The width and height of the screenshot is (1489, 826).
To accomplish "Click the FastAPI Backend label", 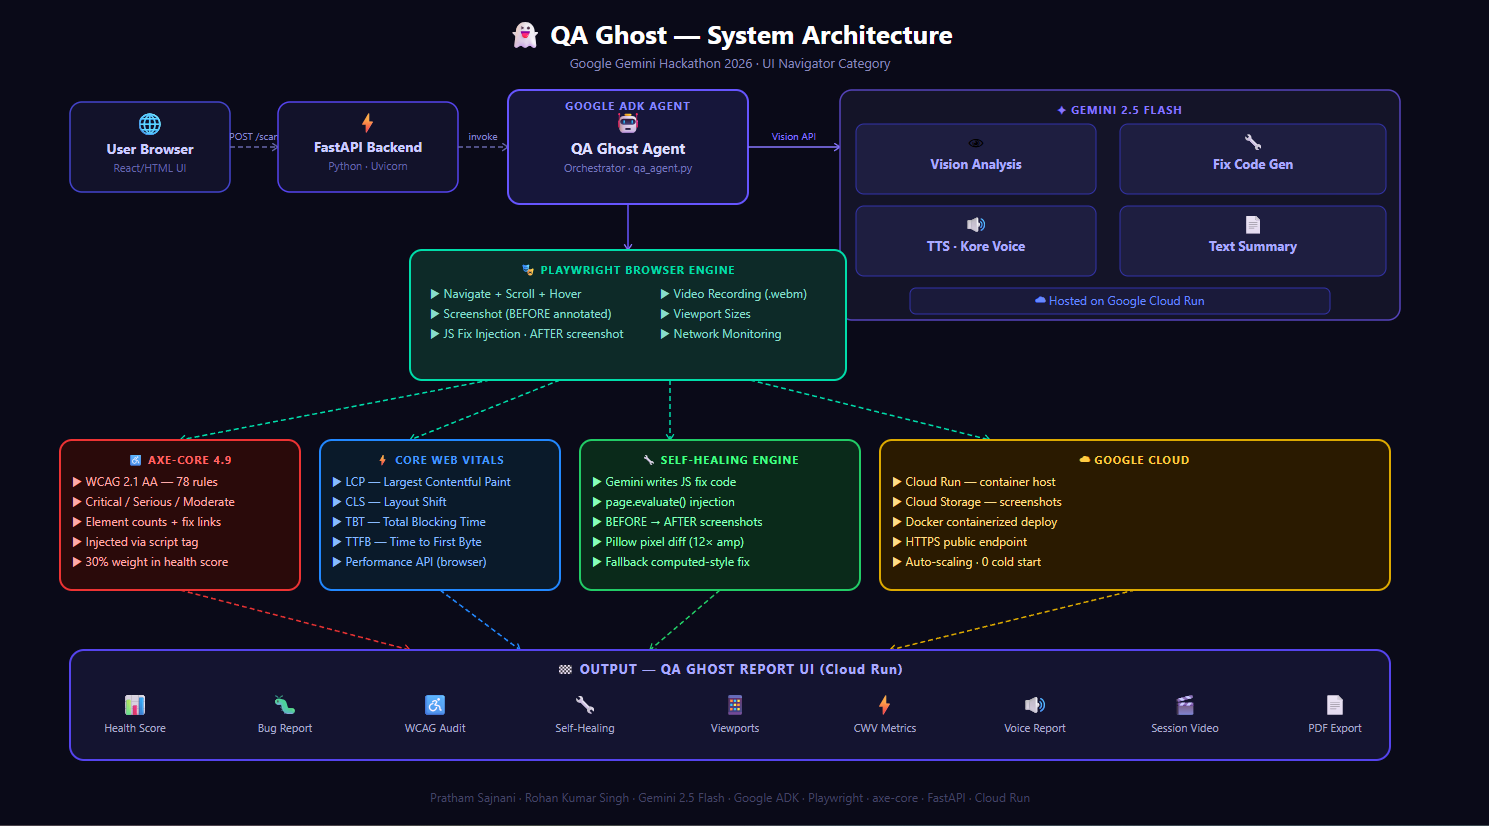I will [368, 147].
